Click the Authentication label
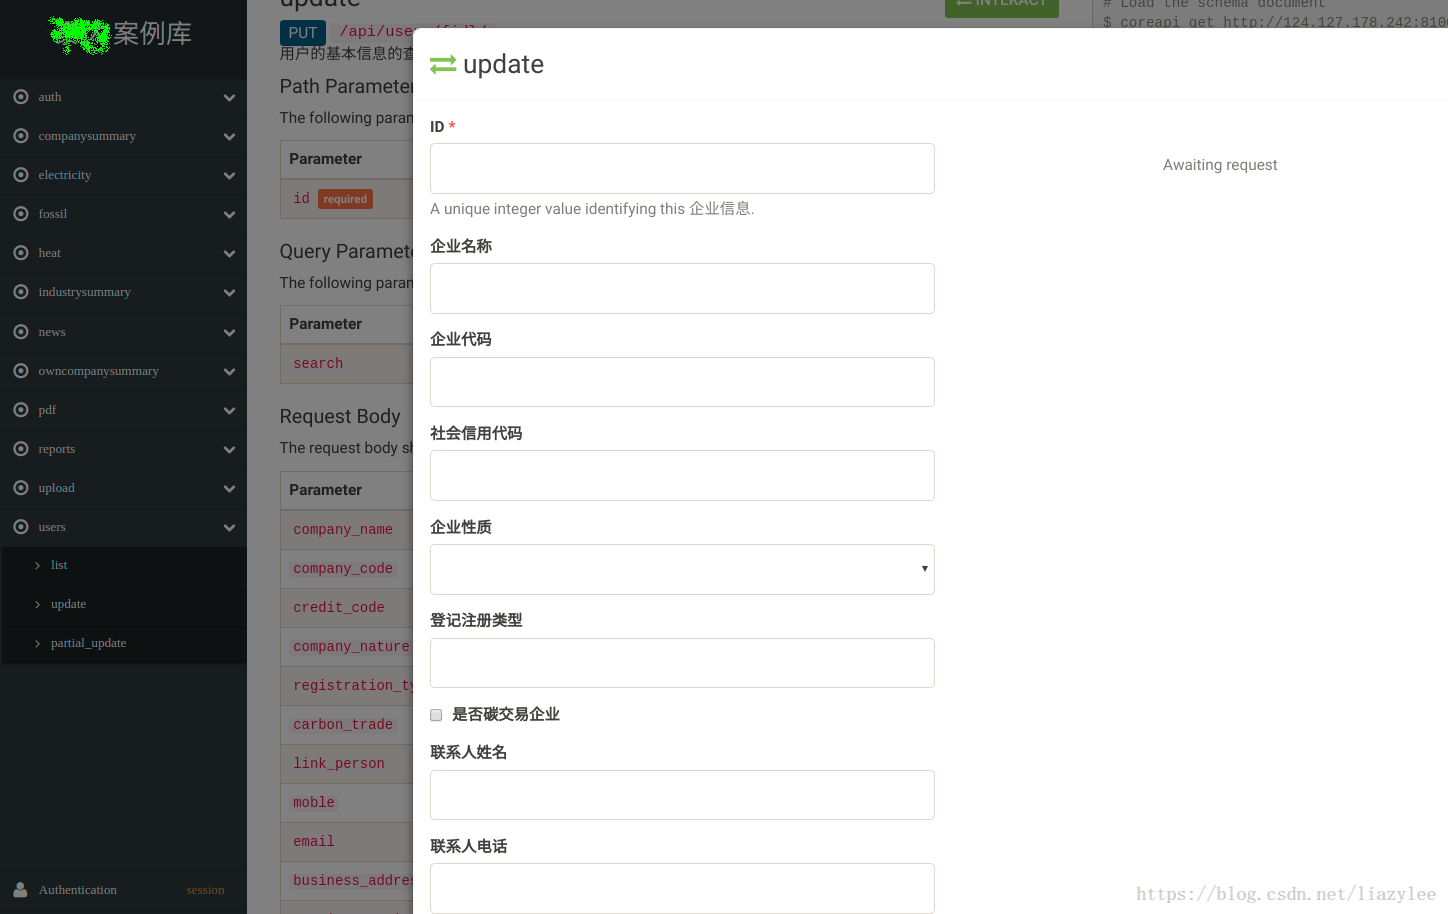Image resolution: width=1448 pixels, height=914 pixels. coord(78,890)
